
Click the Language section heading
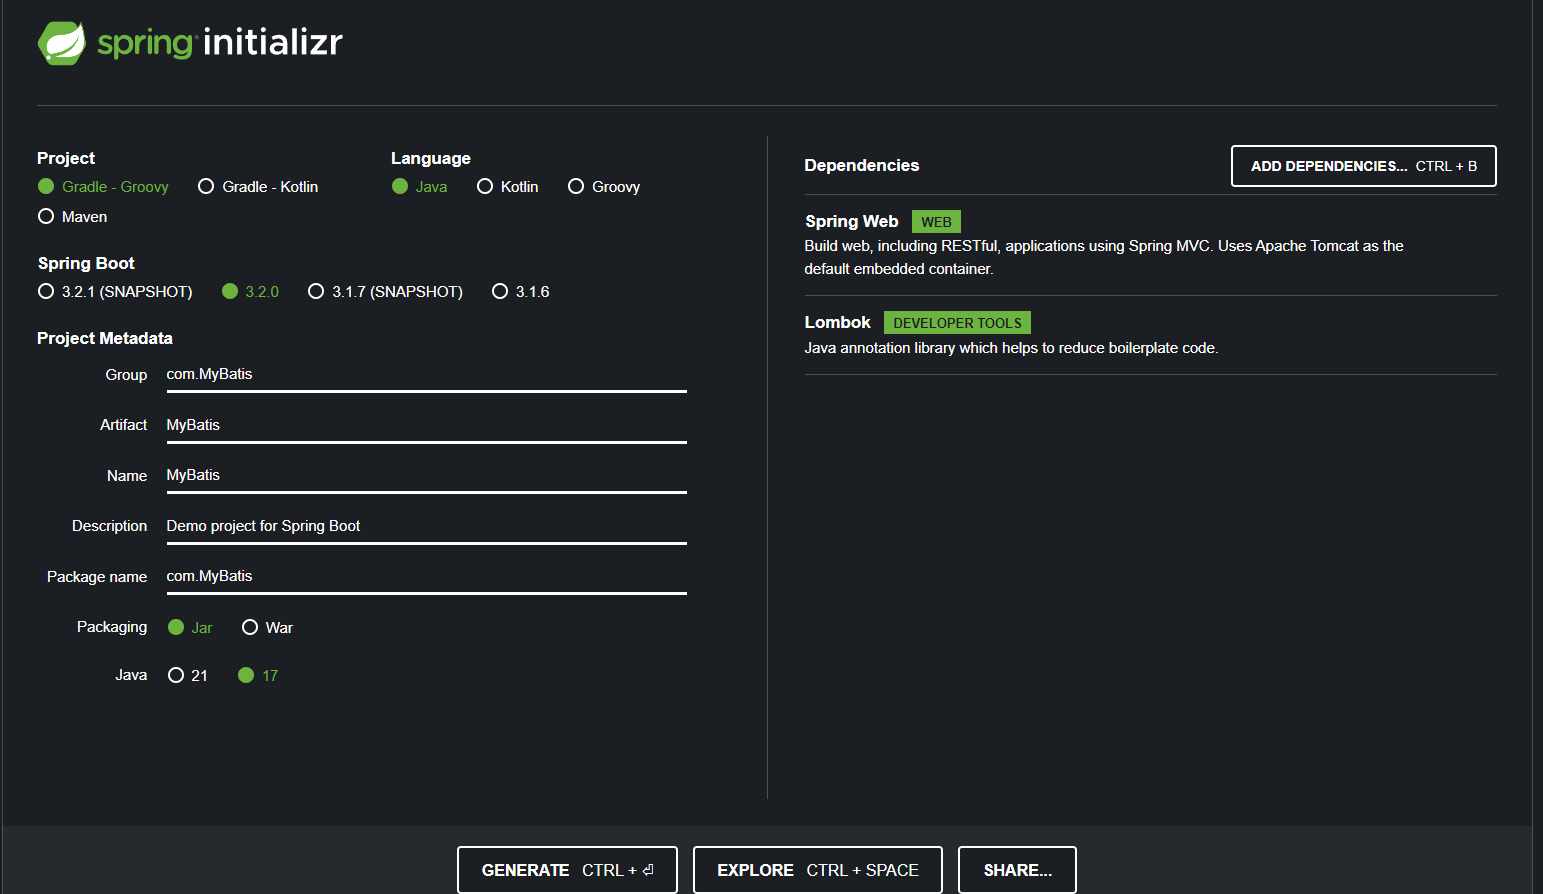click(431, 159)
